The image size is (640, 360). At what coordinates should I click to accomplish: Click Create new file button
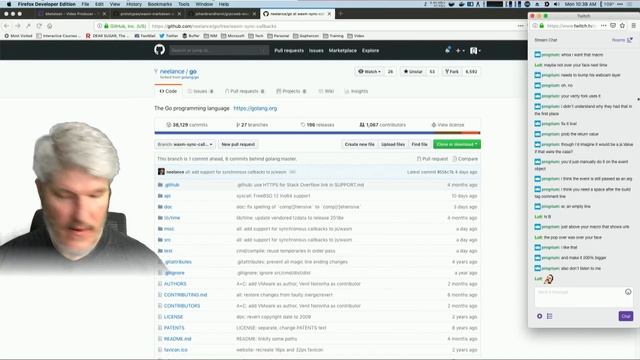(x=359, y=144)
